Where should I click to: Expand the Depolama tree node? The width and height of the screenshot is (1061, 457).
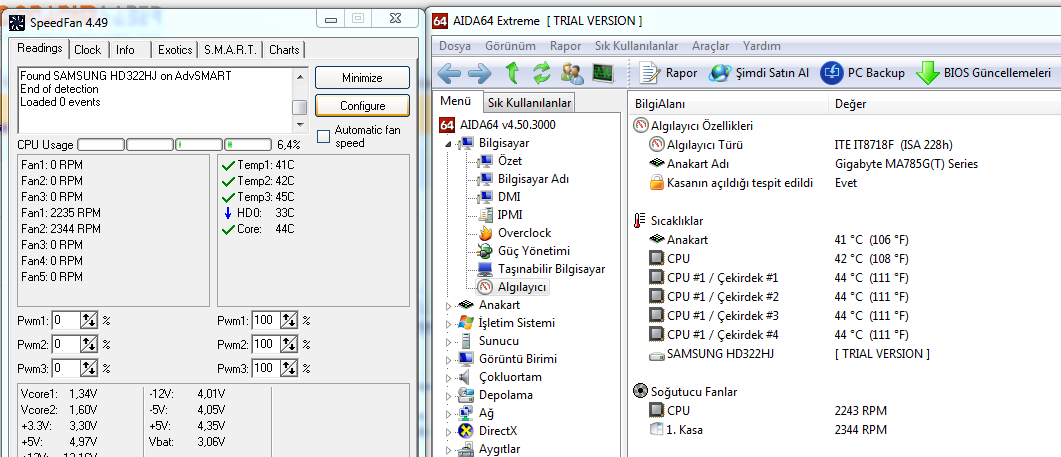447,395
